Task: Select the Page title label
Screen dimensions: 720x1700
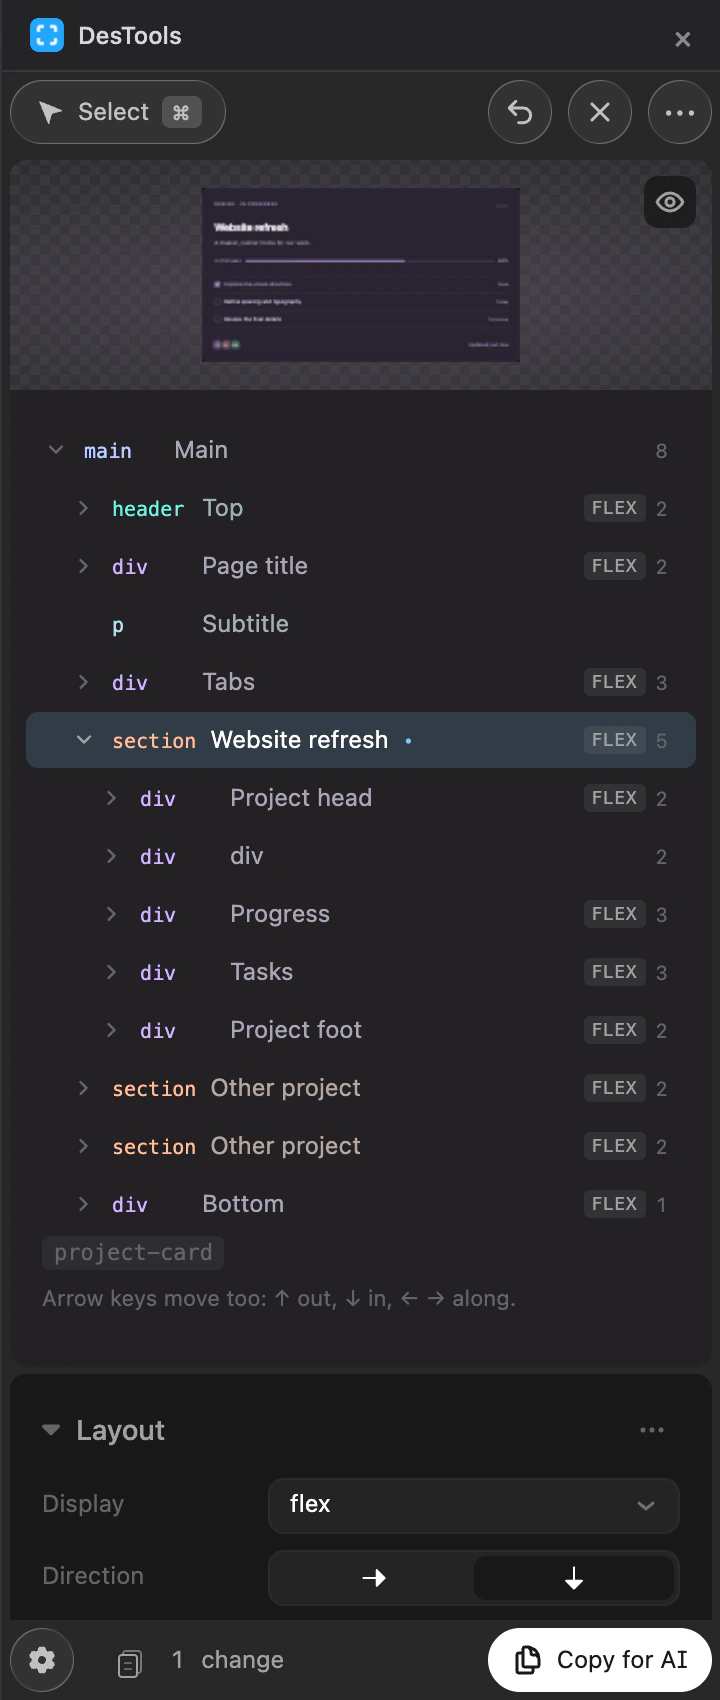Action: coord(255,567)
